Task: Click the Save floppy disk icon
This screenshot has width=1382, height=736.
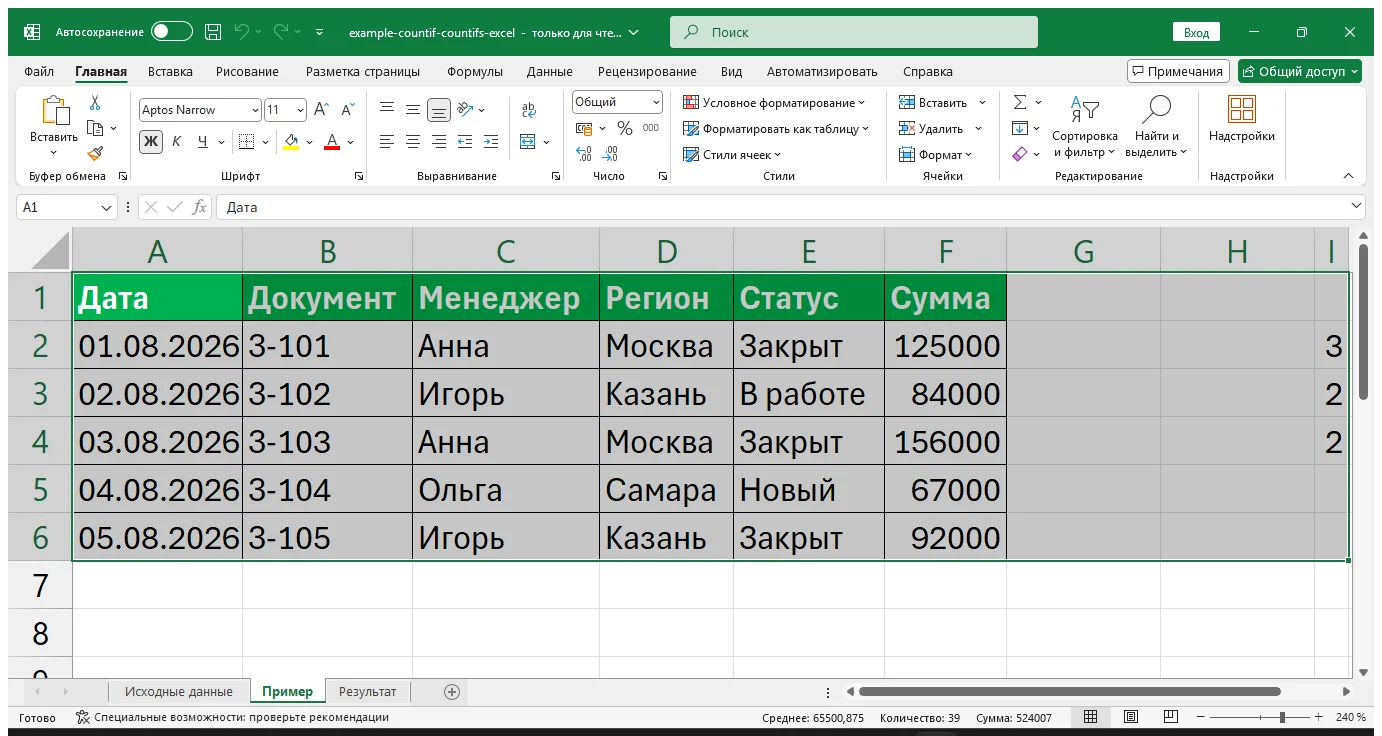Action: tap(213, 32)
